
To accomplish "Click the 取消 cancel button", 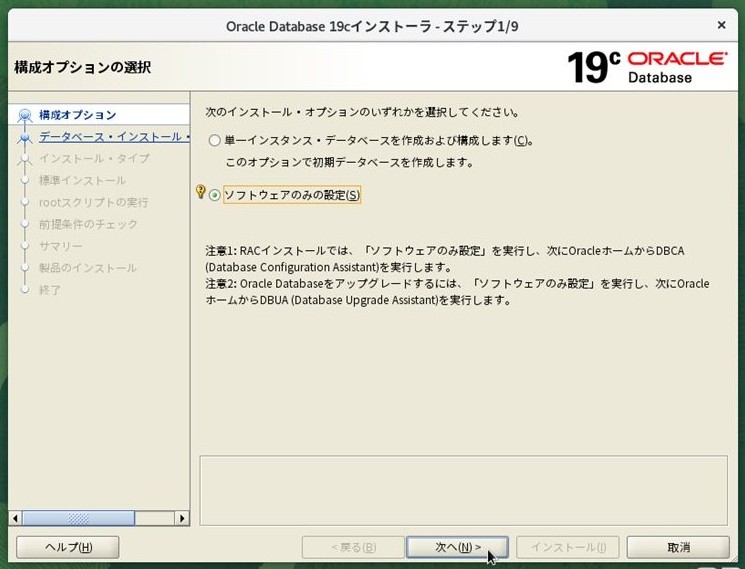I will pos(678,547).
